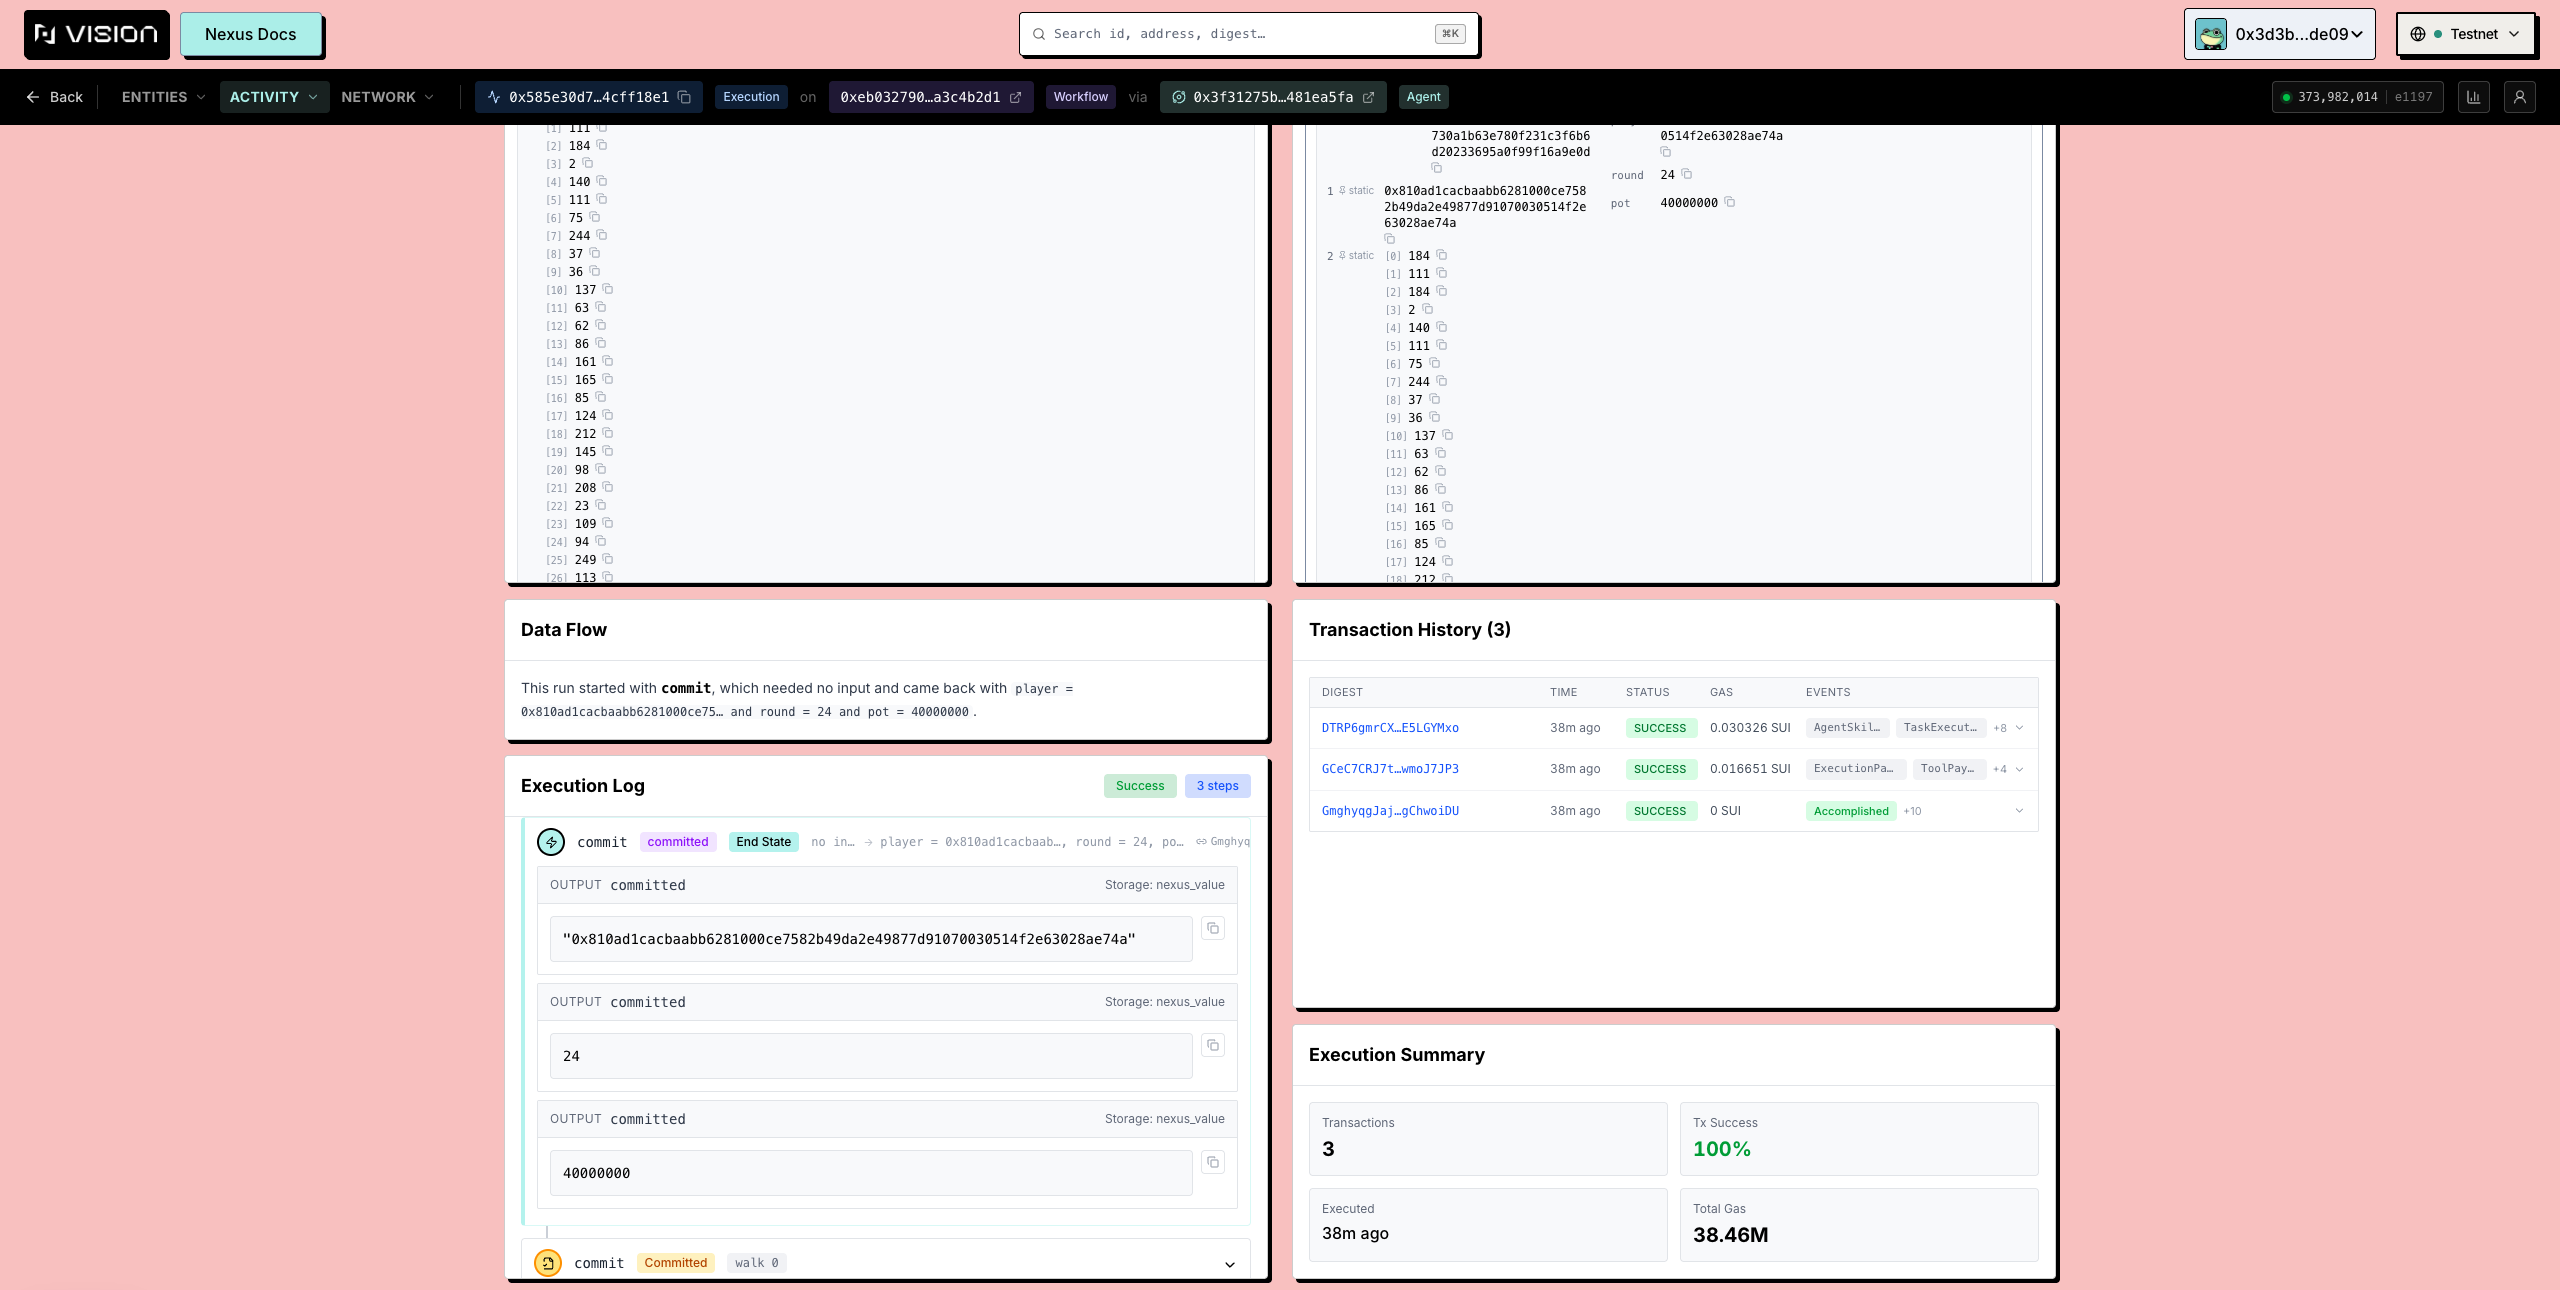2560x1290 pixels.
Task: Copy the pot value 40000000 in inputs
Action: click(1729, 202)
